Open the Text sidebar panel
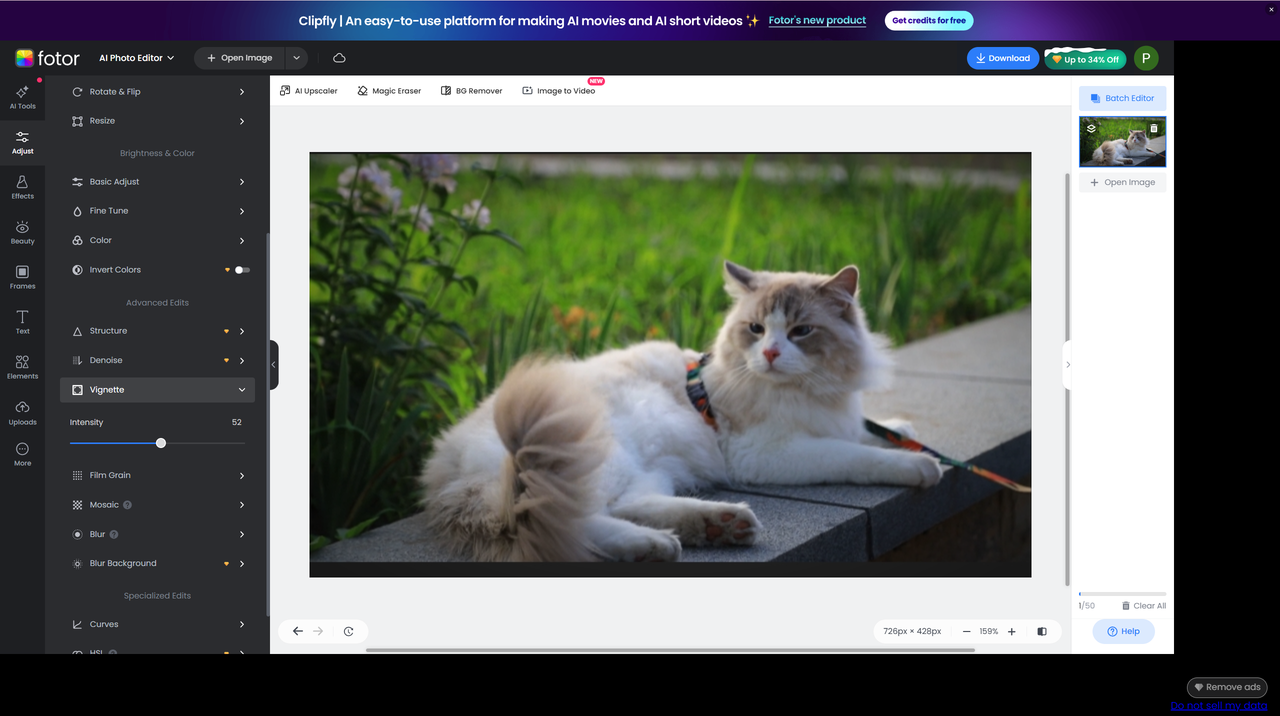Viewport: 1280px width, 716px height. point(22,322)
